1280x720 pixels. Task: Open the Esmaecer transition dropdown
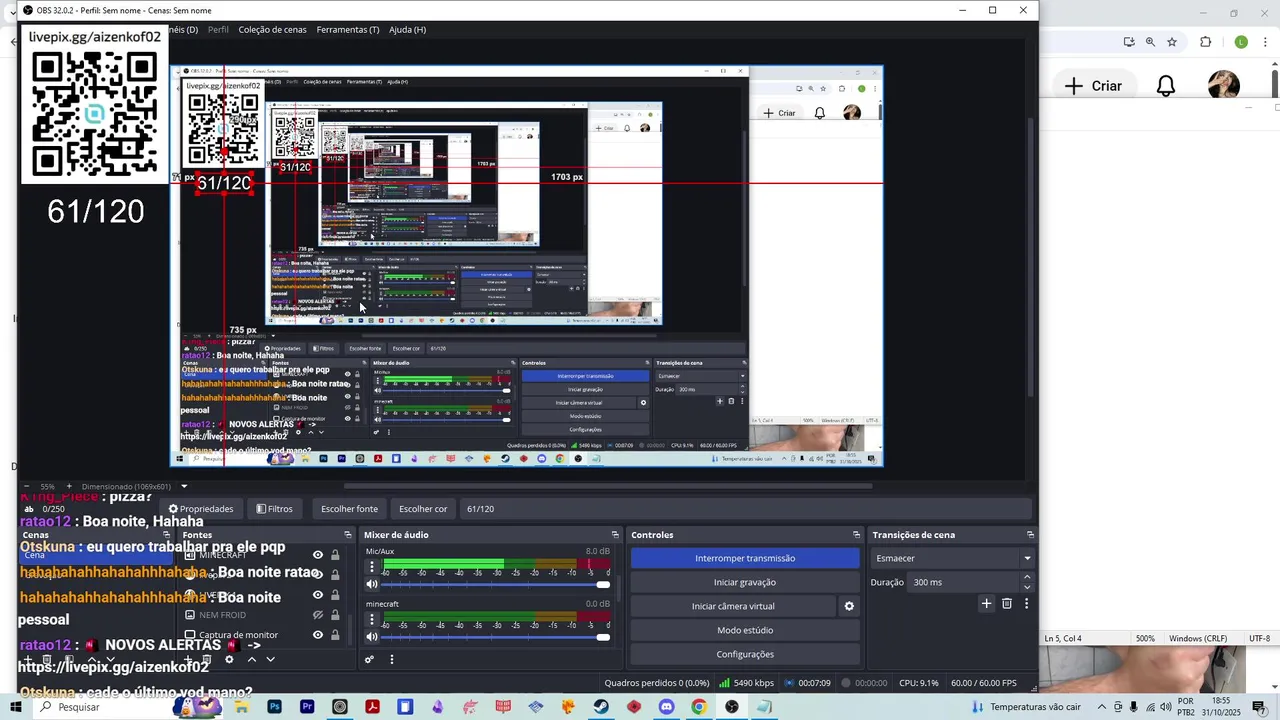pyautogui.click(x=953, y=558)
